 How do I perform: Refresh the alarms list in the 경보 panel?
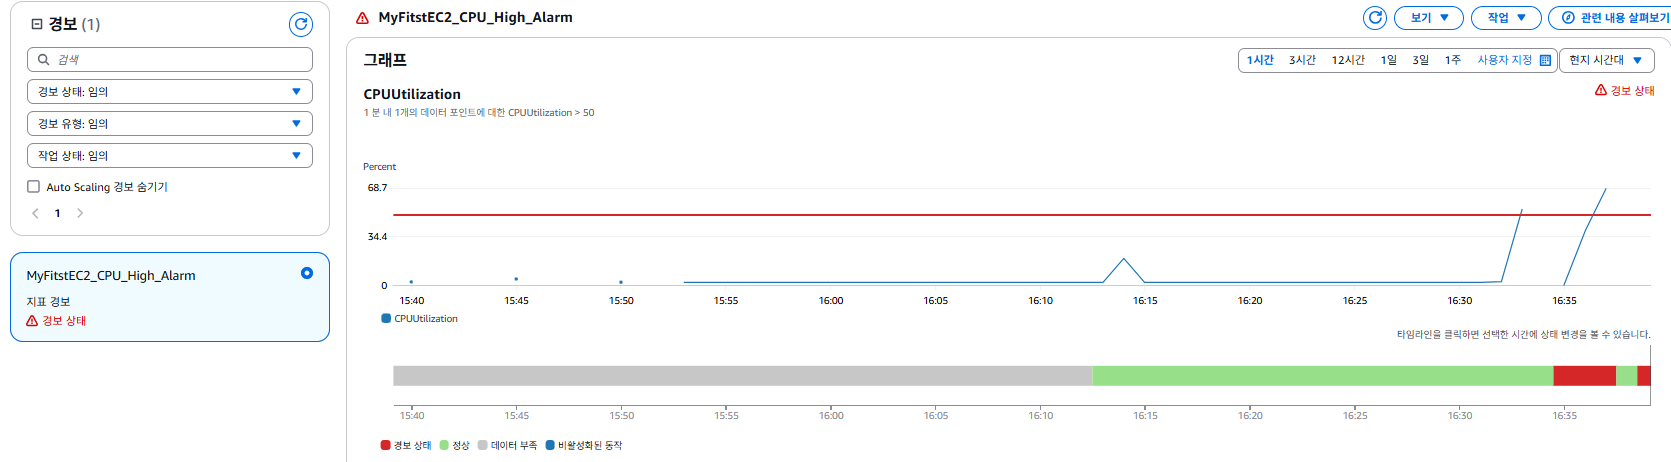[x=301, y=24]
